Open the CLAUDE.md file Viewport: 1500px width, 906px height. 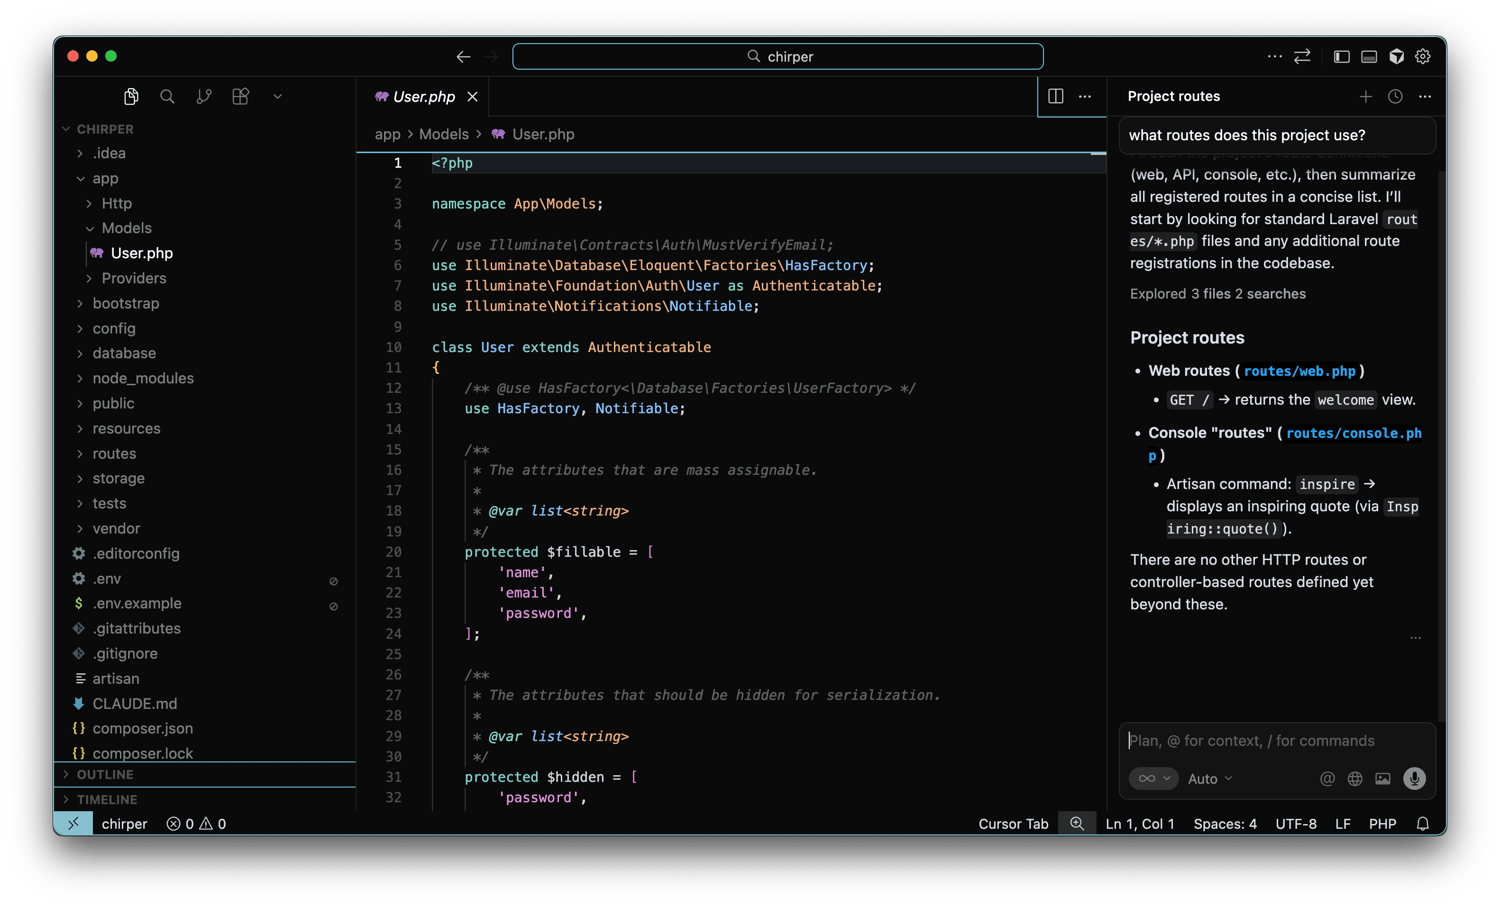[x=205, y=703]
